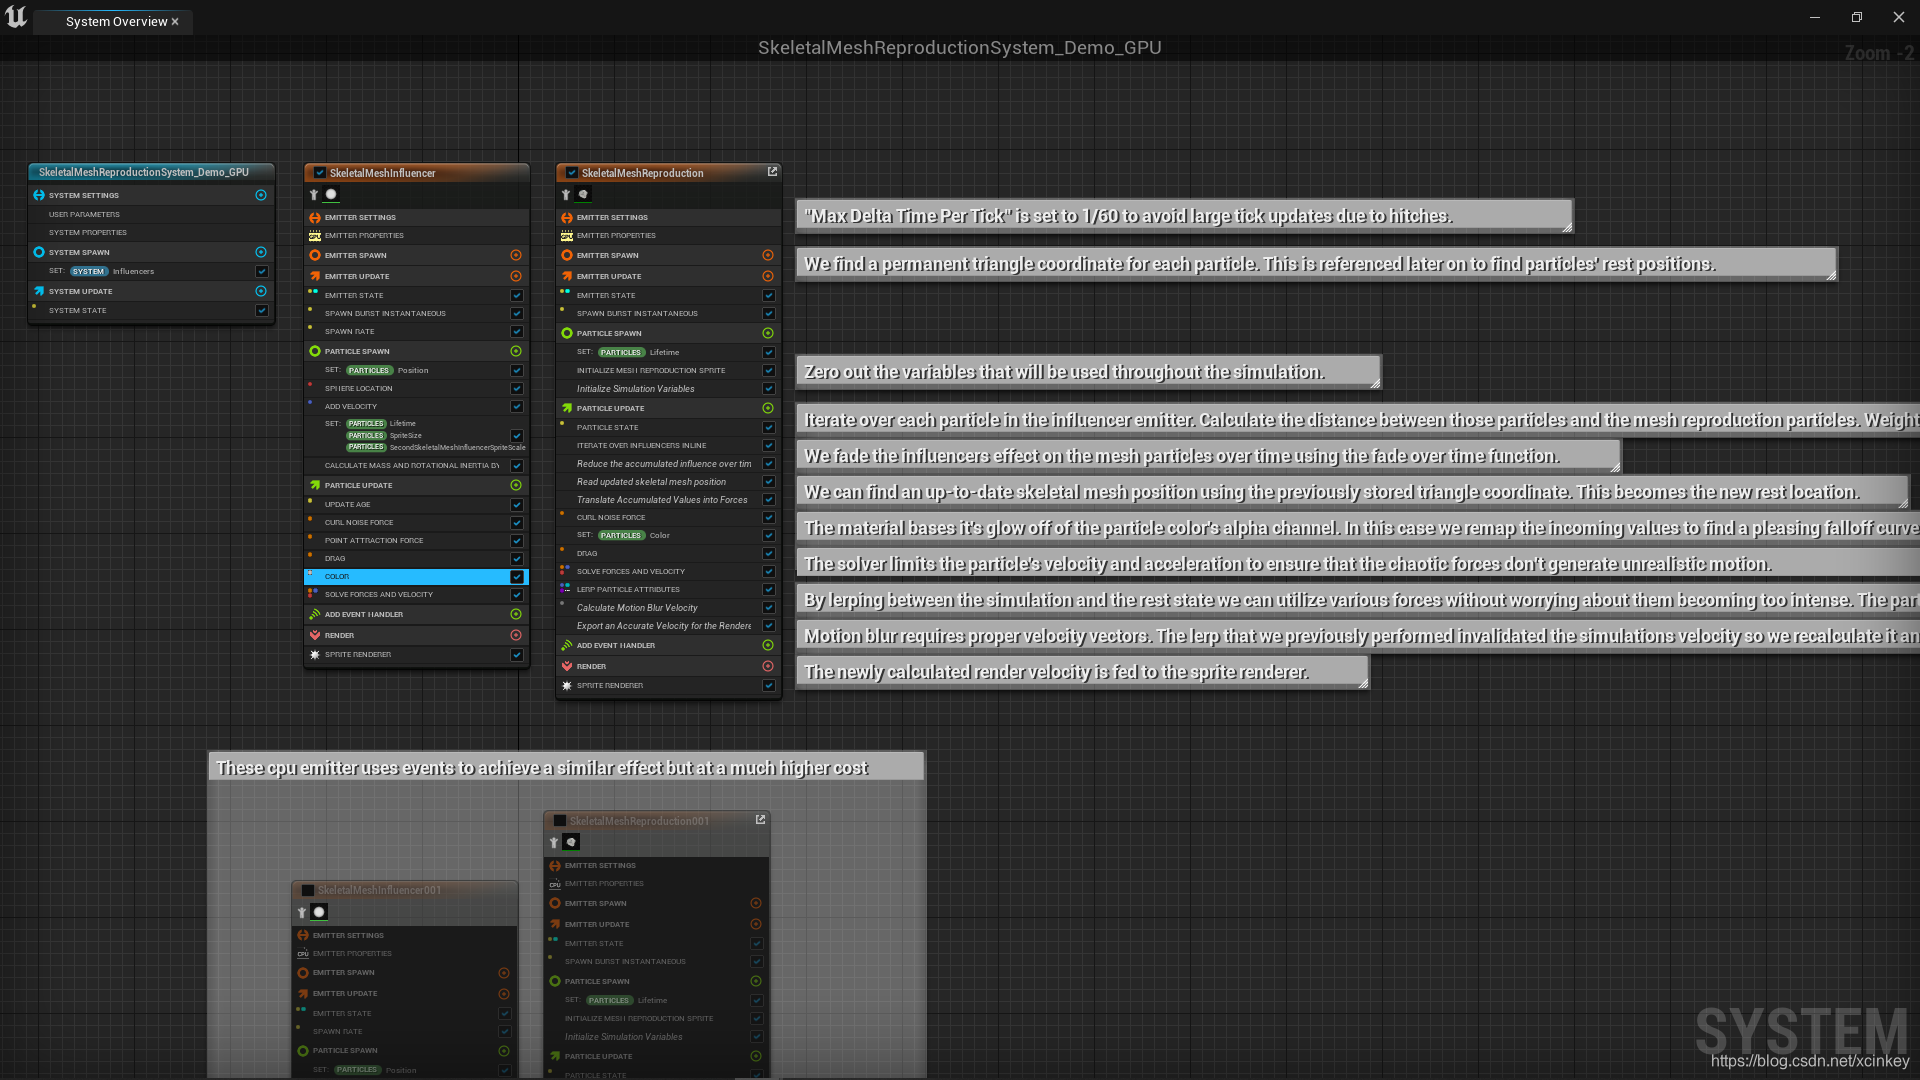Click add icon on SkeletalMeshInfluencer Add Event Handler

point(516,614)
